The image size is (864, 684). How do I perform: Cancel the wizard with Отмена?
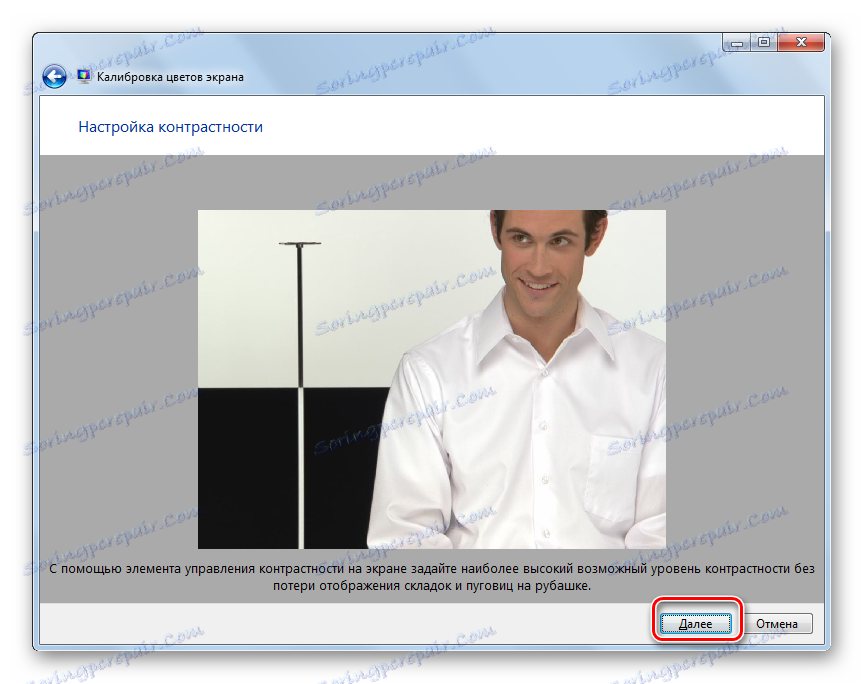tap(776, 624)
